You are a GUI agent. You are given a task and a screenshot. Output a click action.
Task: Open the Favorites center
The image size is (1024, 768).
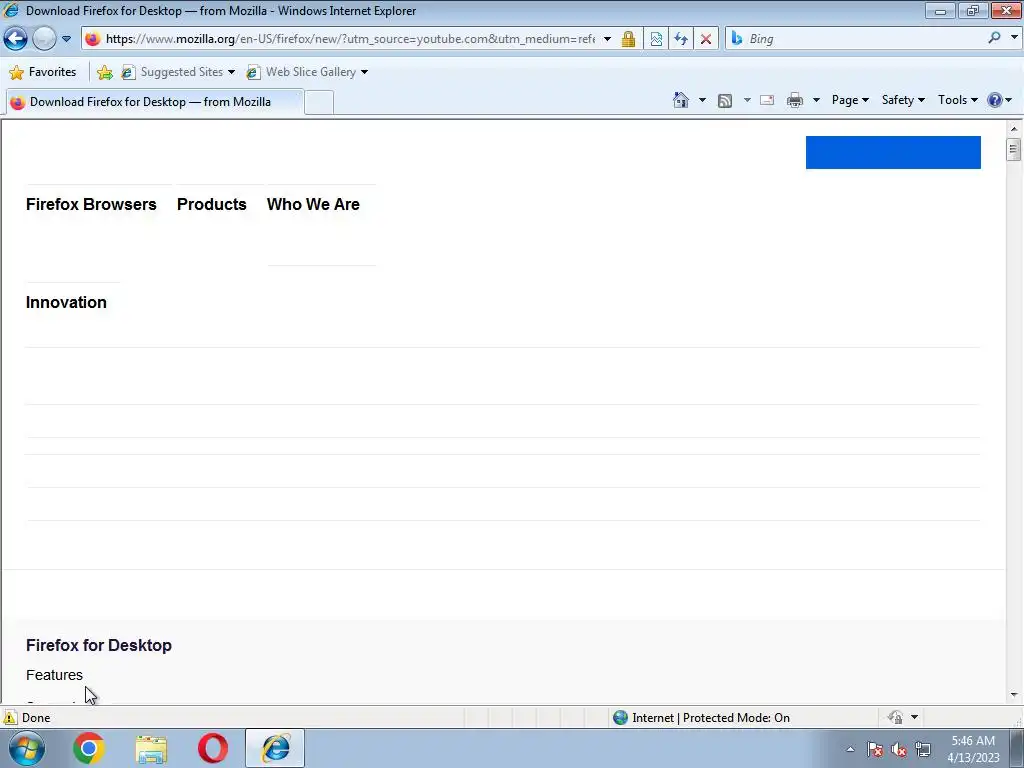(x=42, y=72)
